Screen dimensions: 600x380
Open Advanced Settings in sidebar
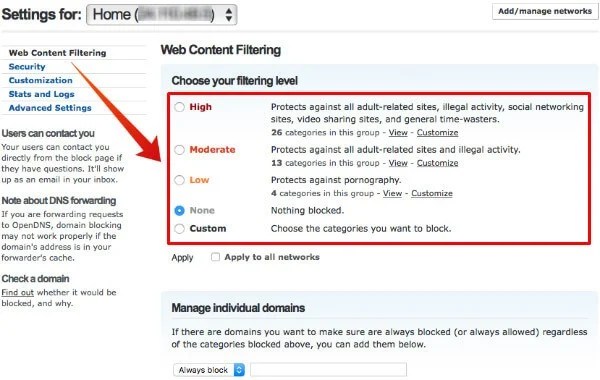[50, 108]
